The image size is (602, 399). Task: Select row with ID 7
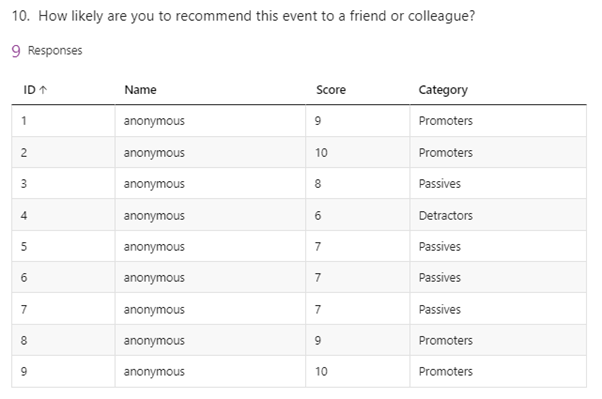[x=299, y=309]
